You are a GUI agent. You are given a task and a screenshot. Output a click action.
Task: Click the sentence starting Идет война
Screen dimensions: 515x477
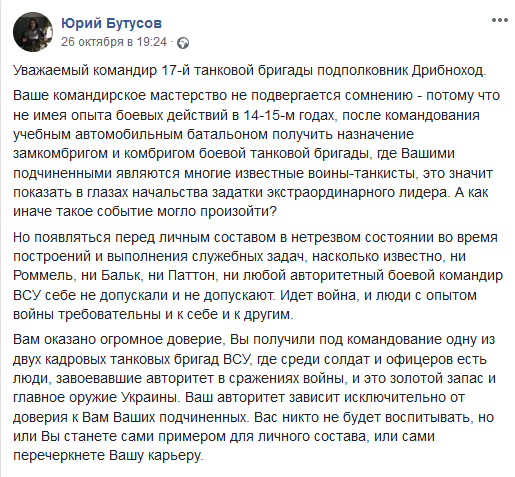245,305
